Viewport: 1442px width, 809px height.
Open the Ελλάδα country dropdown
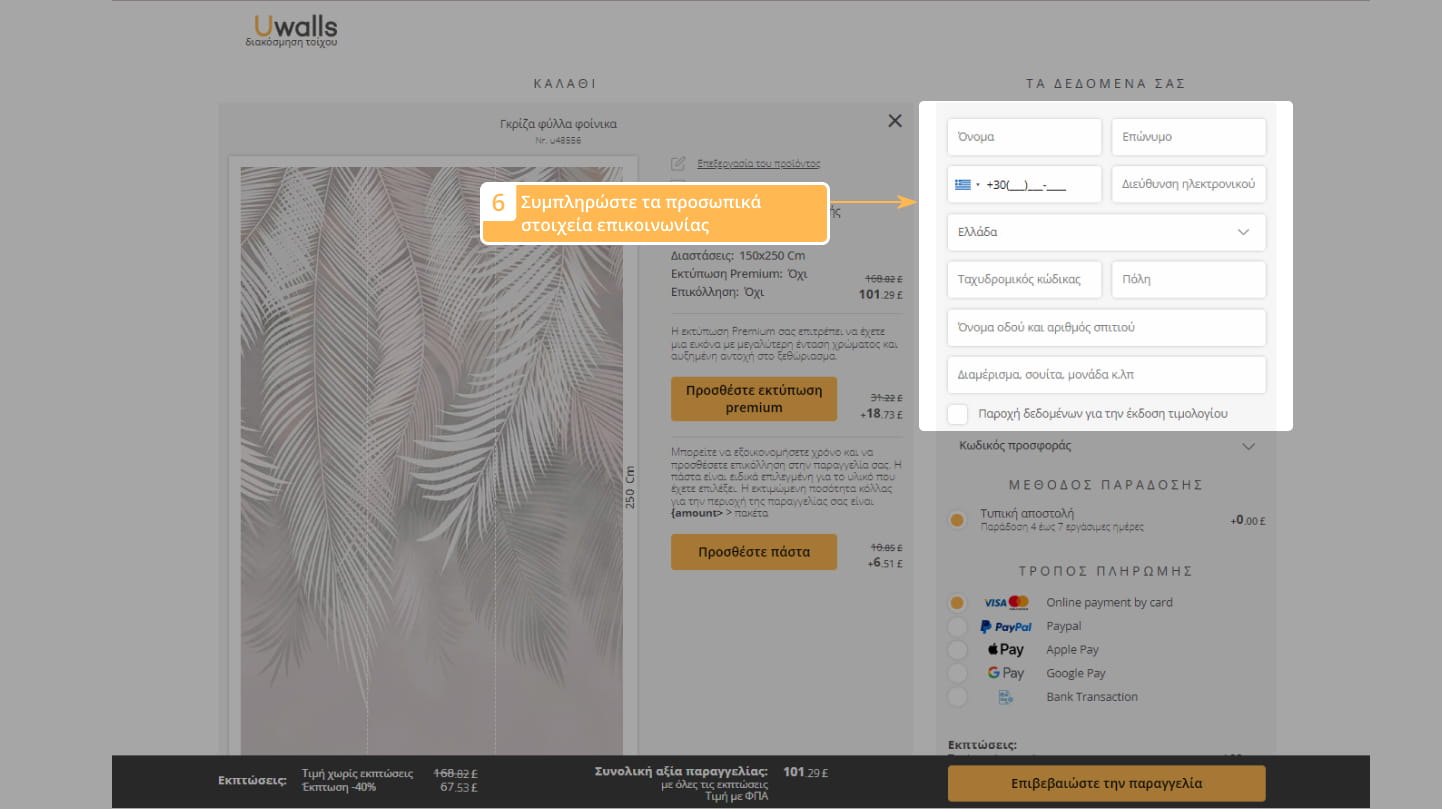click(x=1106, y=232)
